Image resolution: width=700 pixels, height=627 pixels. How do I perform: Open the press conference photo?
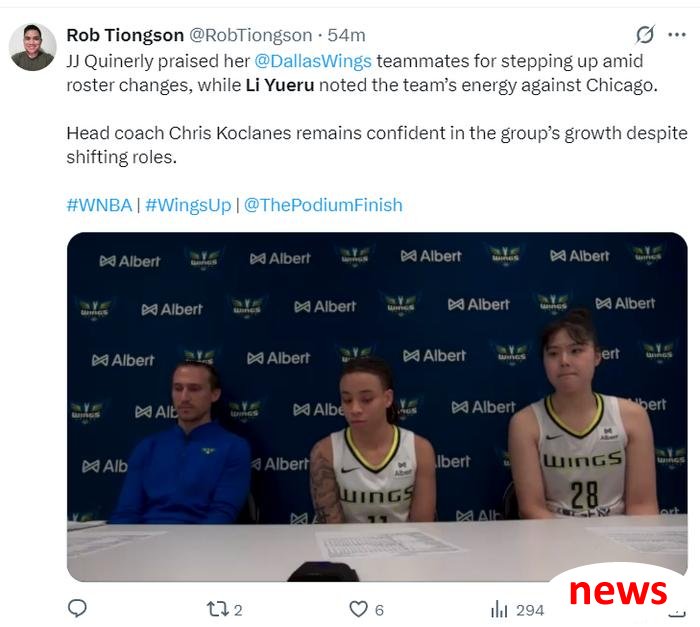click(x=377, y=407)
